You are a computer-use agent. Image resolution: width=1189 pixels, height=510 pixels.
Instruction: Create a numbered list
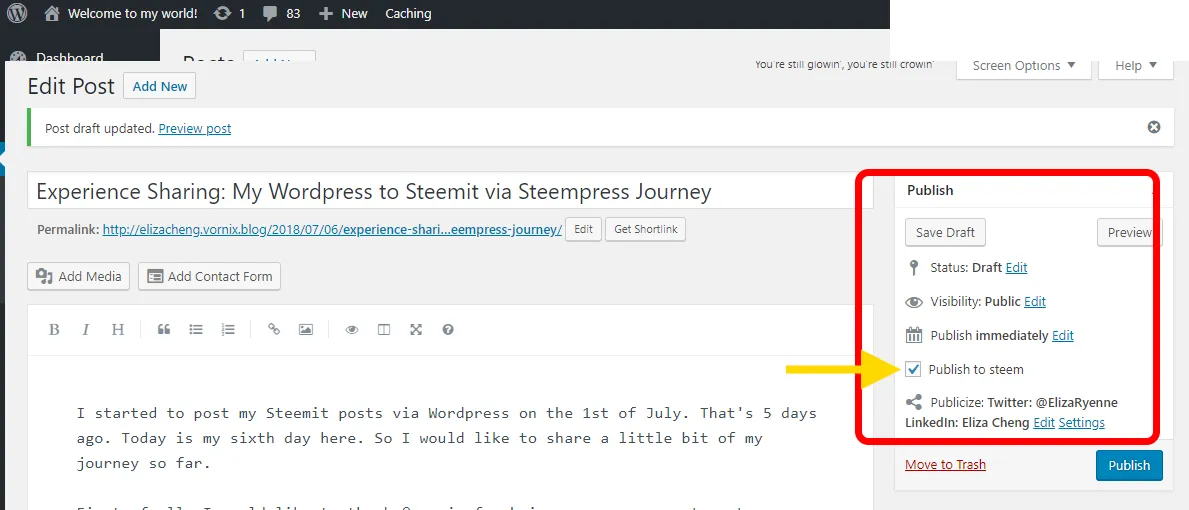pyautogui.click(x=227, y=330)
